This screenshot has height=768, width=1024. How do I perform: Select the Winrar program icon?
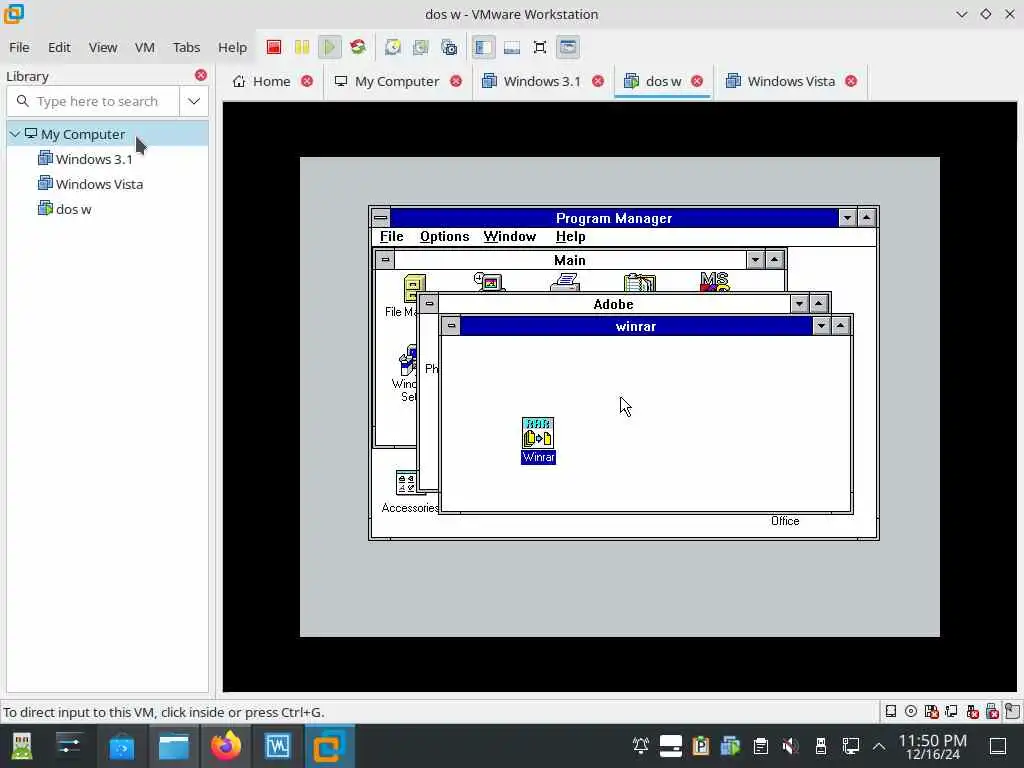point(538,440)
